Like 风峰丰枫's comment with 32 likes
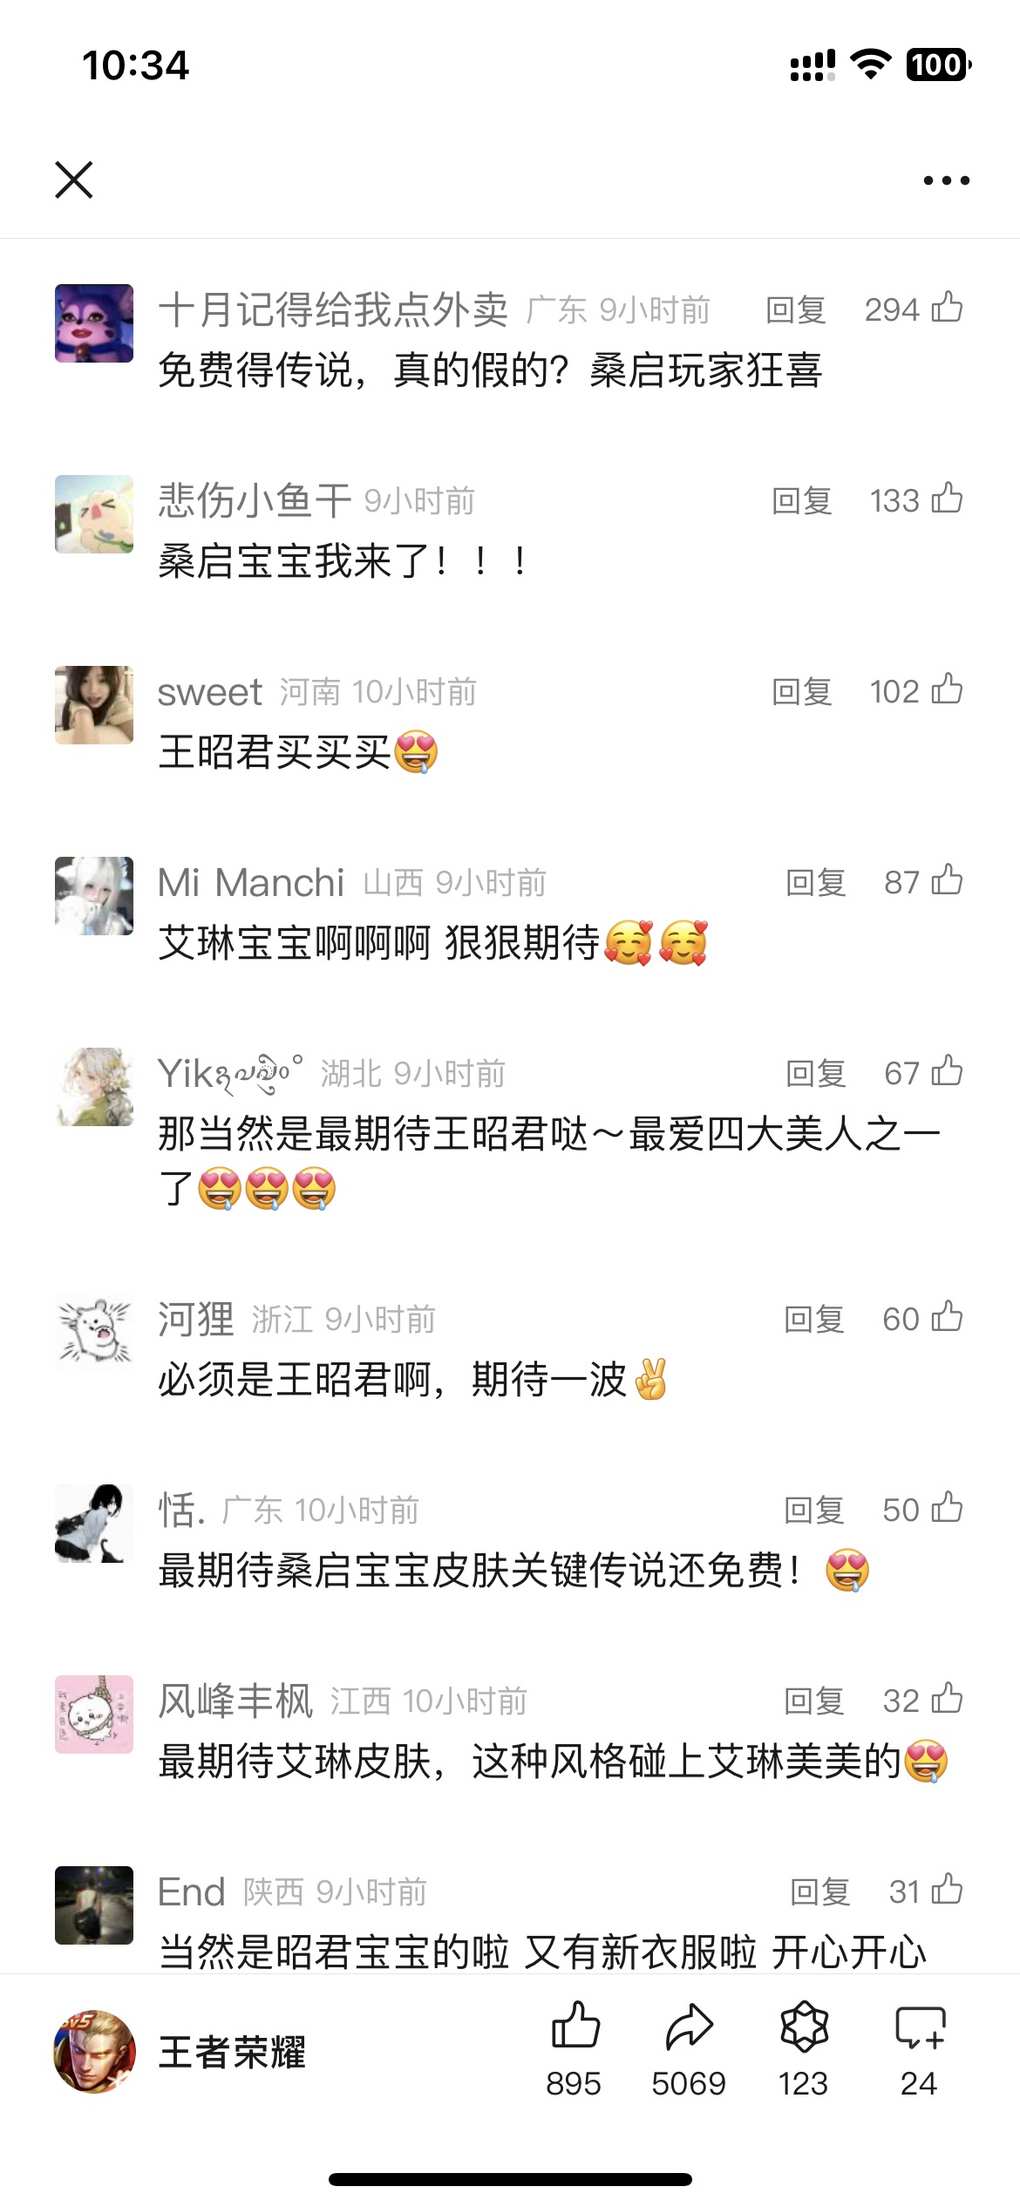This screenshot has height=2207, width=1020. click(947, 1699)
